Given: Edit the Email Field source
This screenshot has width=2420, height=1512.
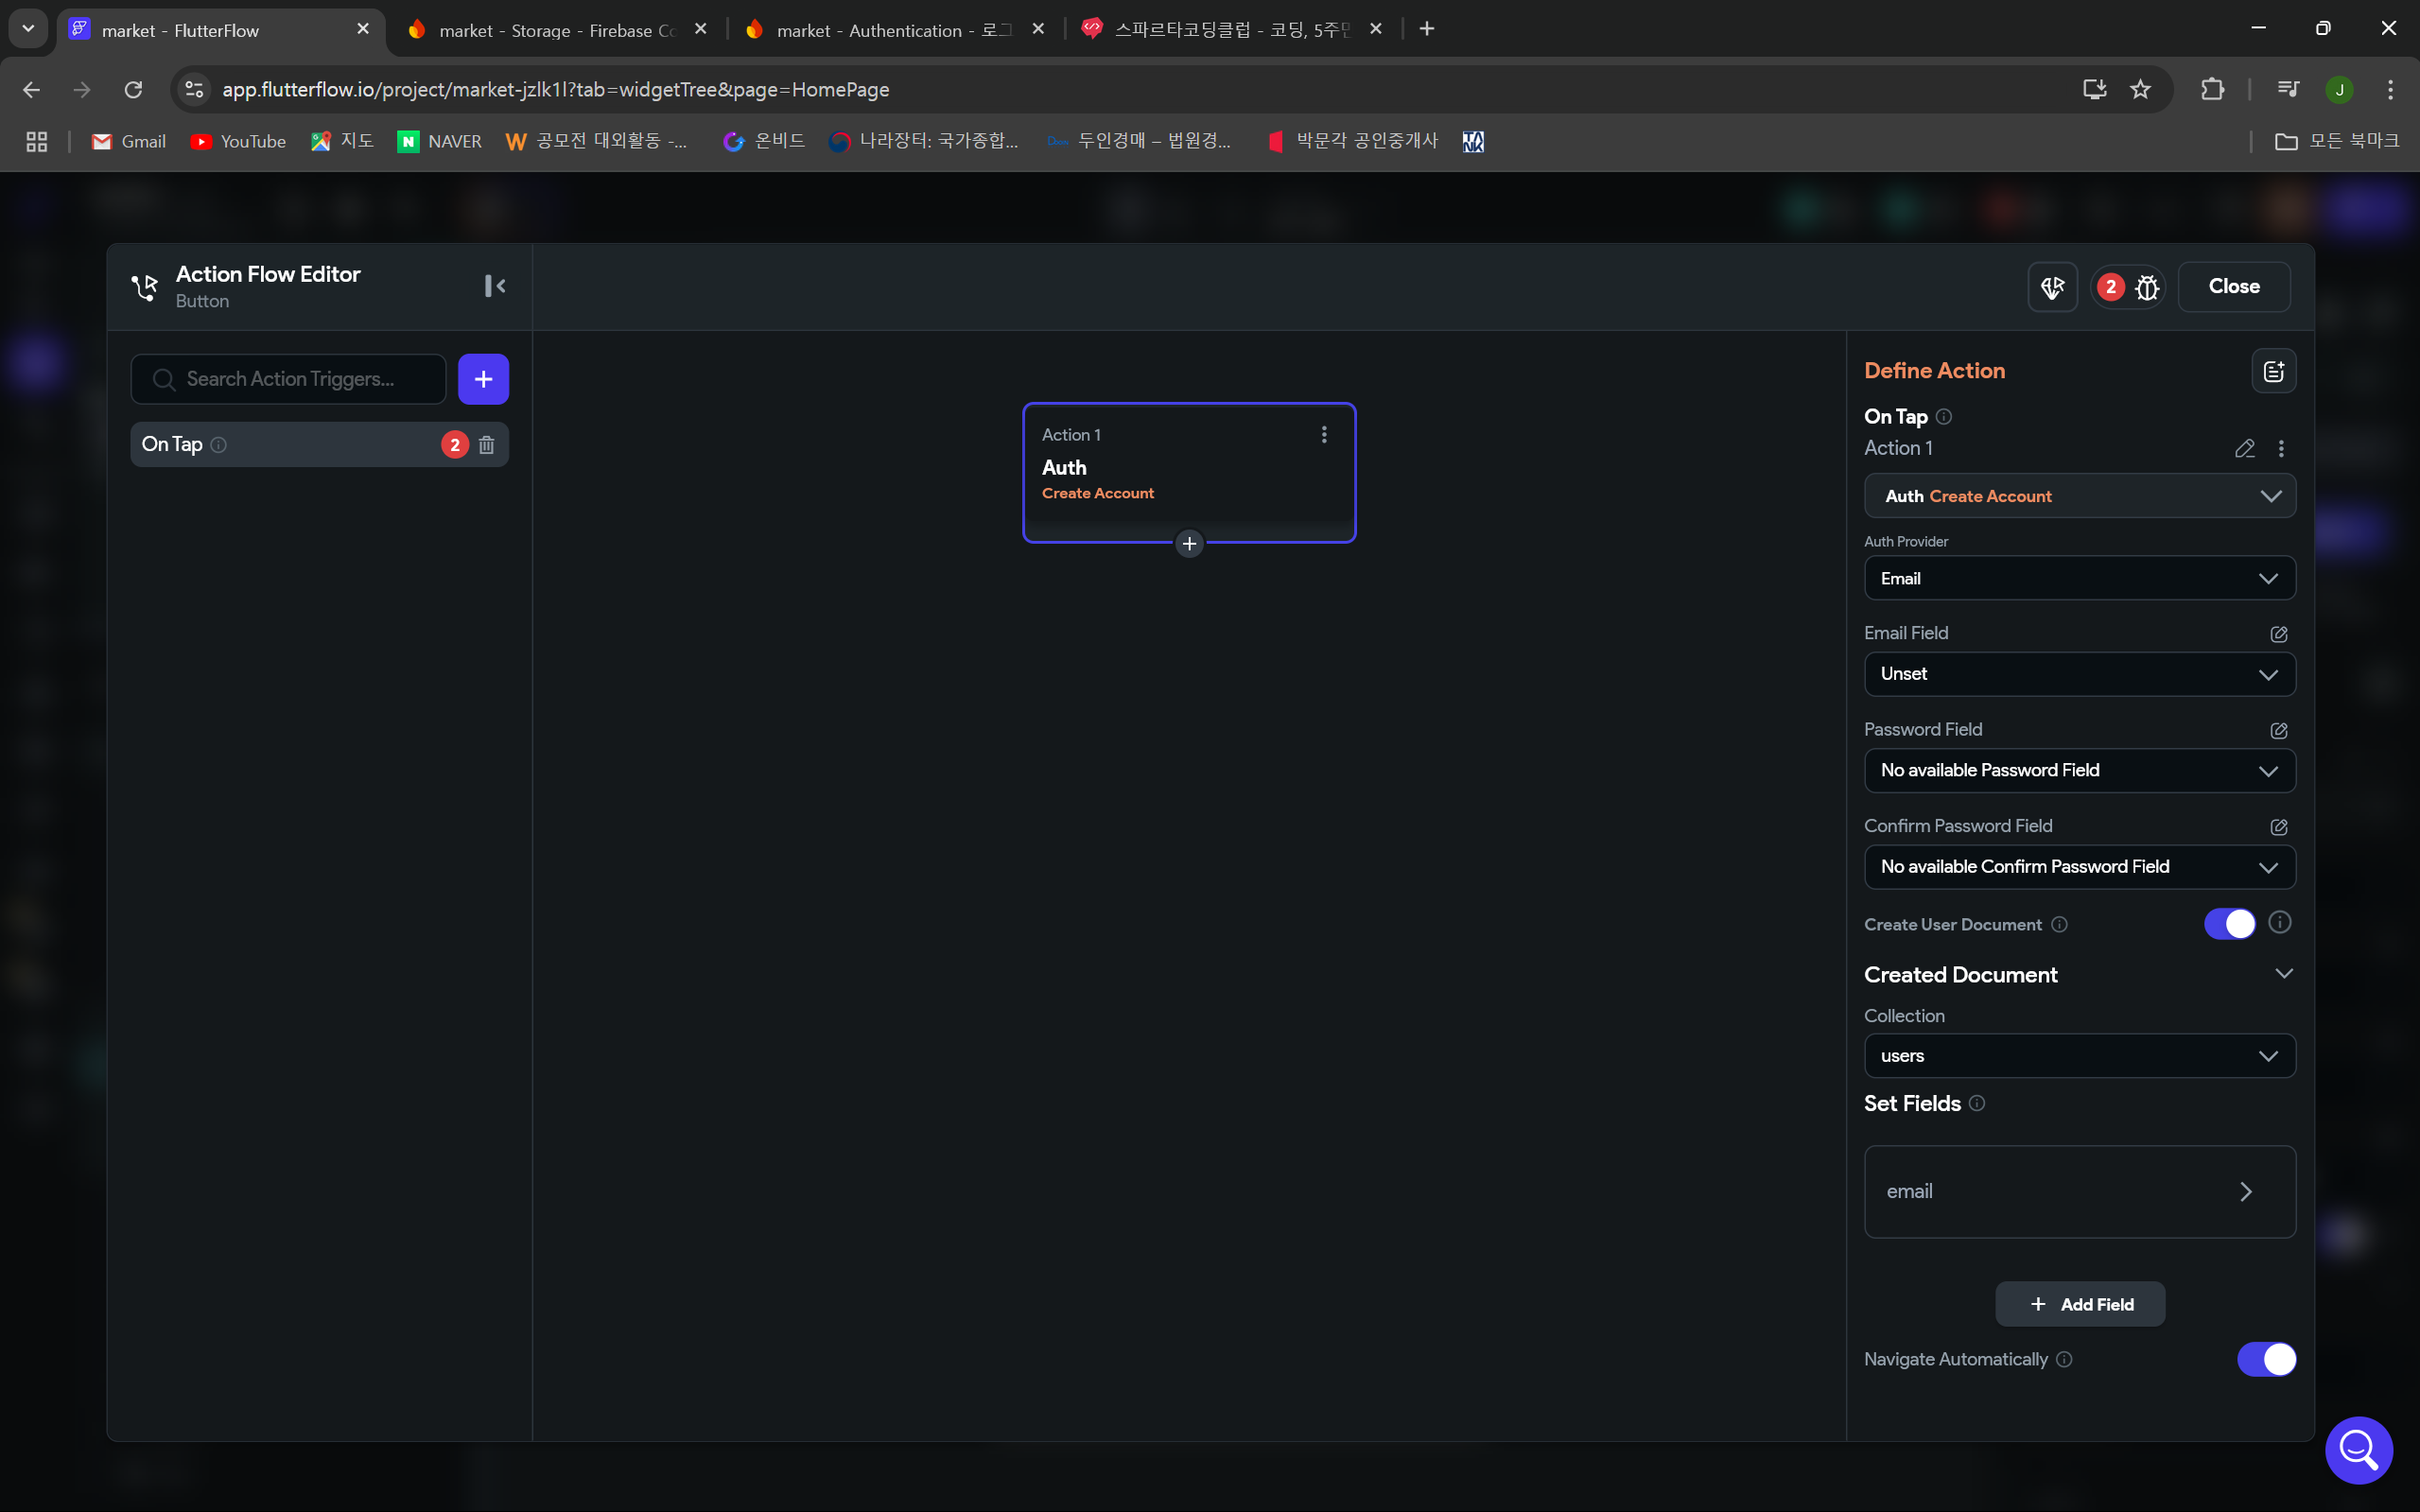Looking at the screenshot, I should [x=2279, y=634].
